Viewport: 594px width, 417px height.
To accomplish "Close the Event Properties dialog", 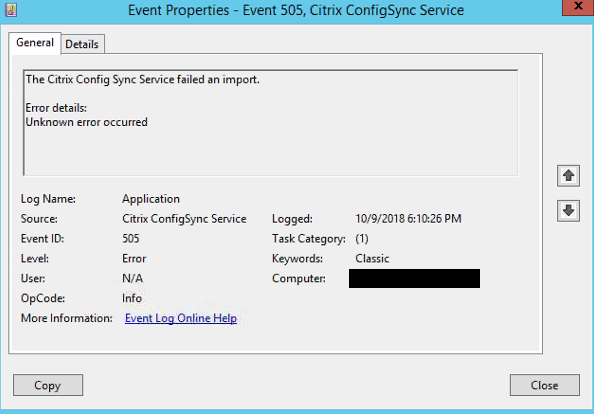I will coord(544,385).
